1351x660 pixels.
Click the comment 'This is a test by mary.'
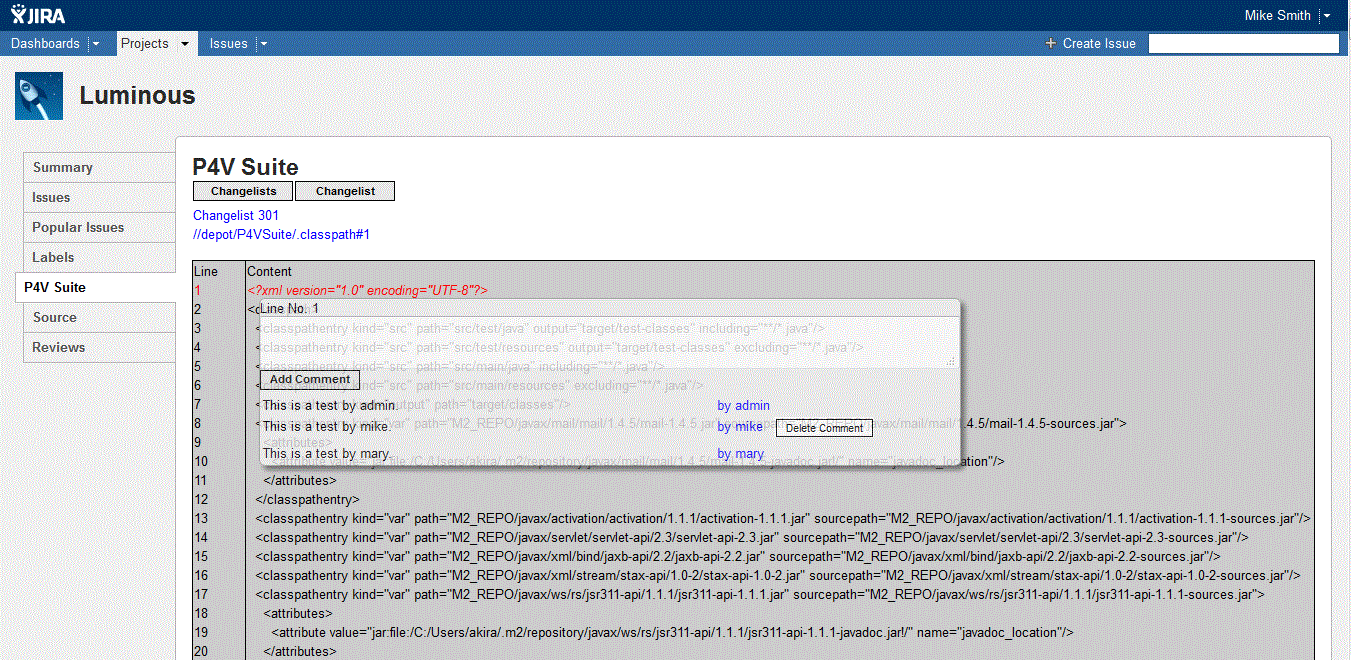(x=327, y=454)
